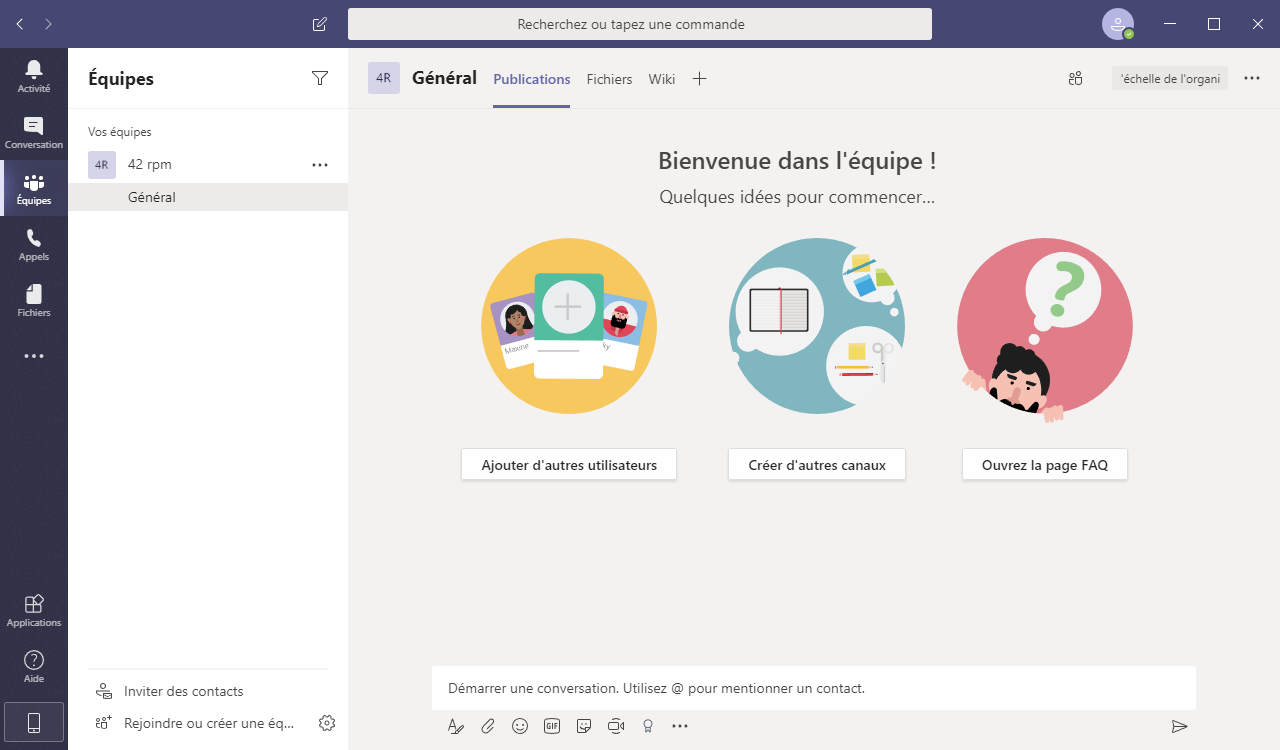Viewport: 1280px width, 750px height.
Task: Open extra messaging options with the ellipsis
Action: [x=680, y=726]
